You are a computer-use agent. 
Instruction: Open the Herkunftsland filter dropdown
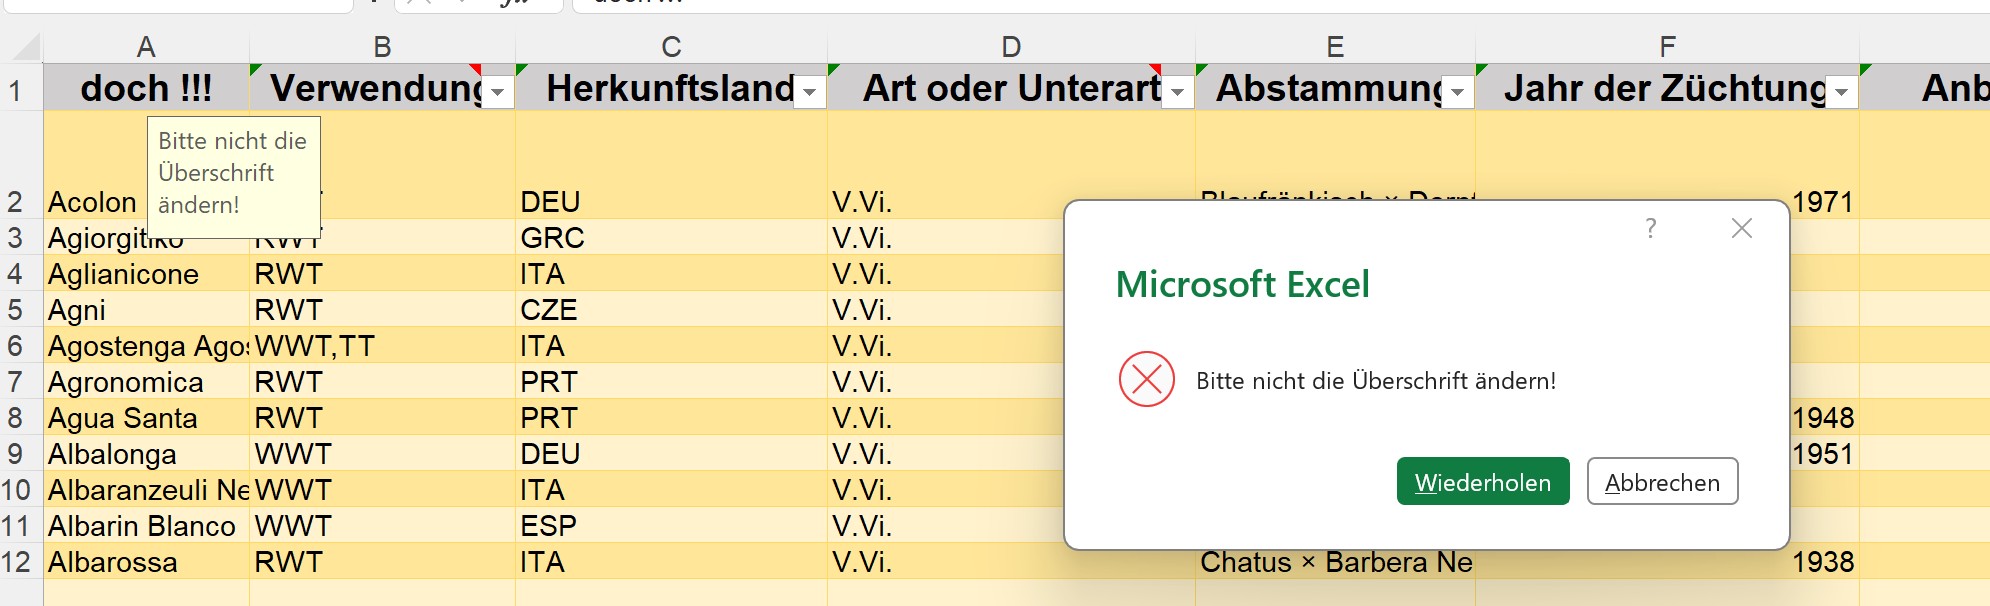809,92
